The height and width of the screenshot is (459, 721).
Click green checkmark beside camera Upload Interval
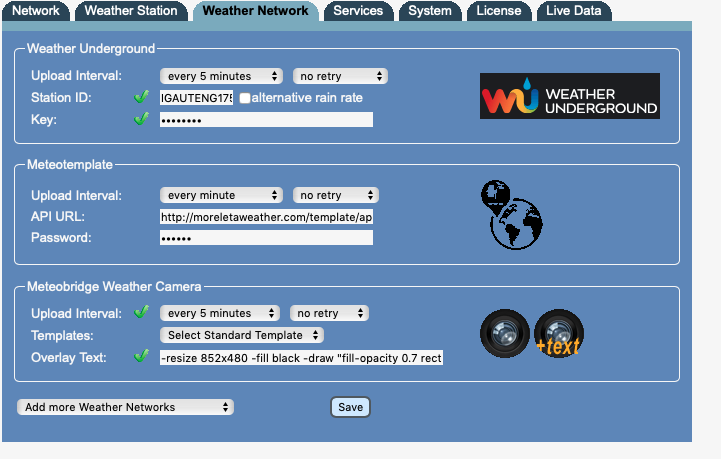141,313
